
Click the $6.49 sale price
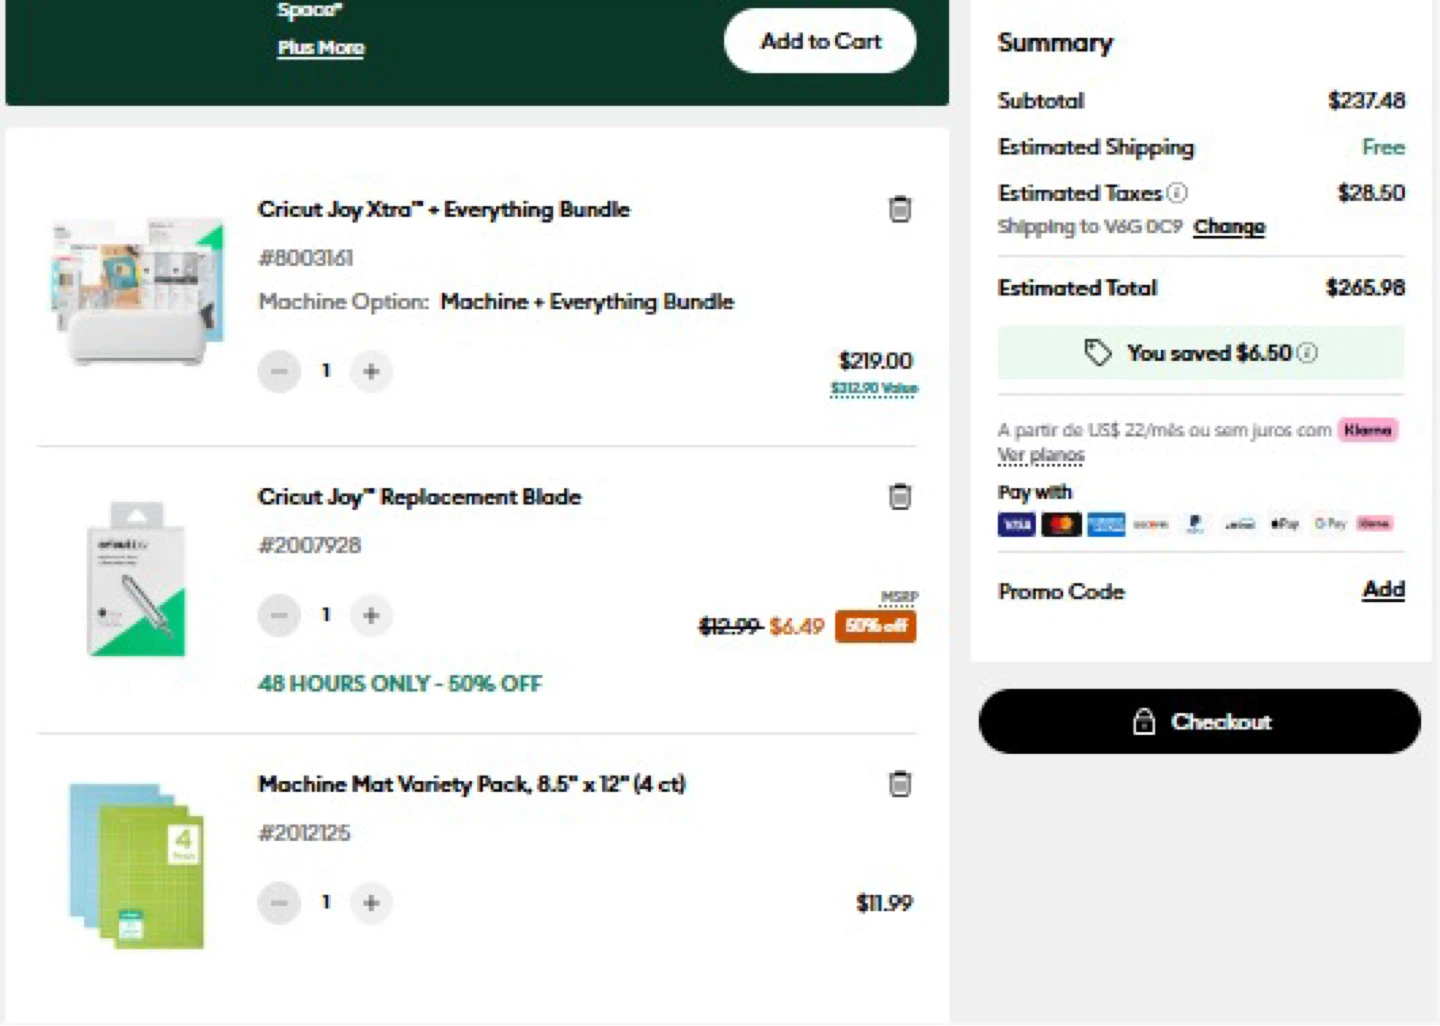[x=797, y=627]
